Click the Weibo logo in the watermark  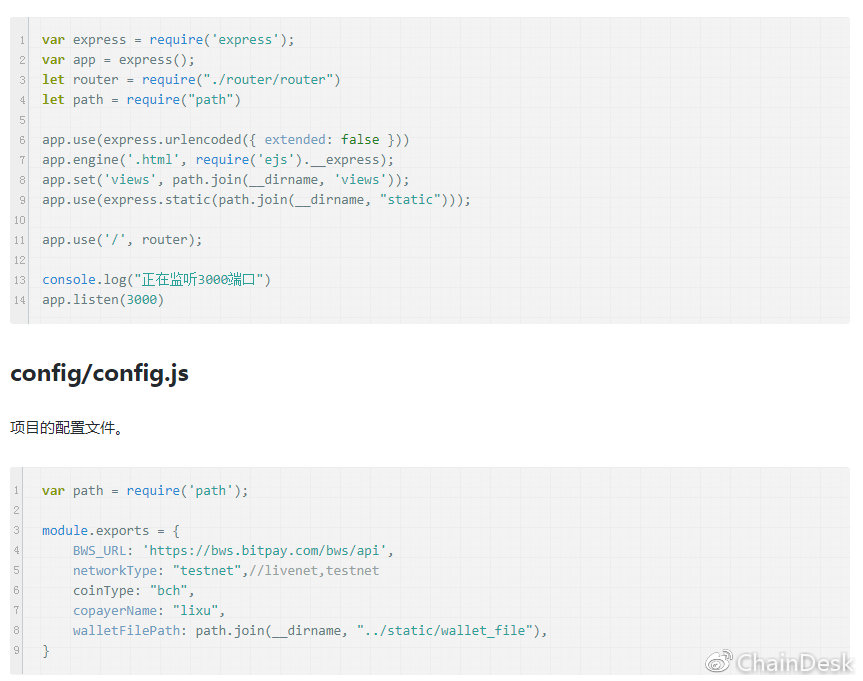(719, 661)
